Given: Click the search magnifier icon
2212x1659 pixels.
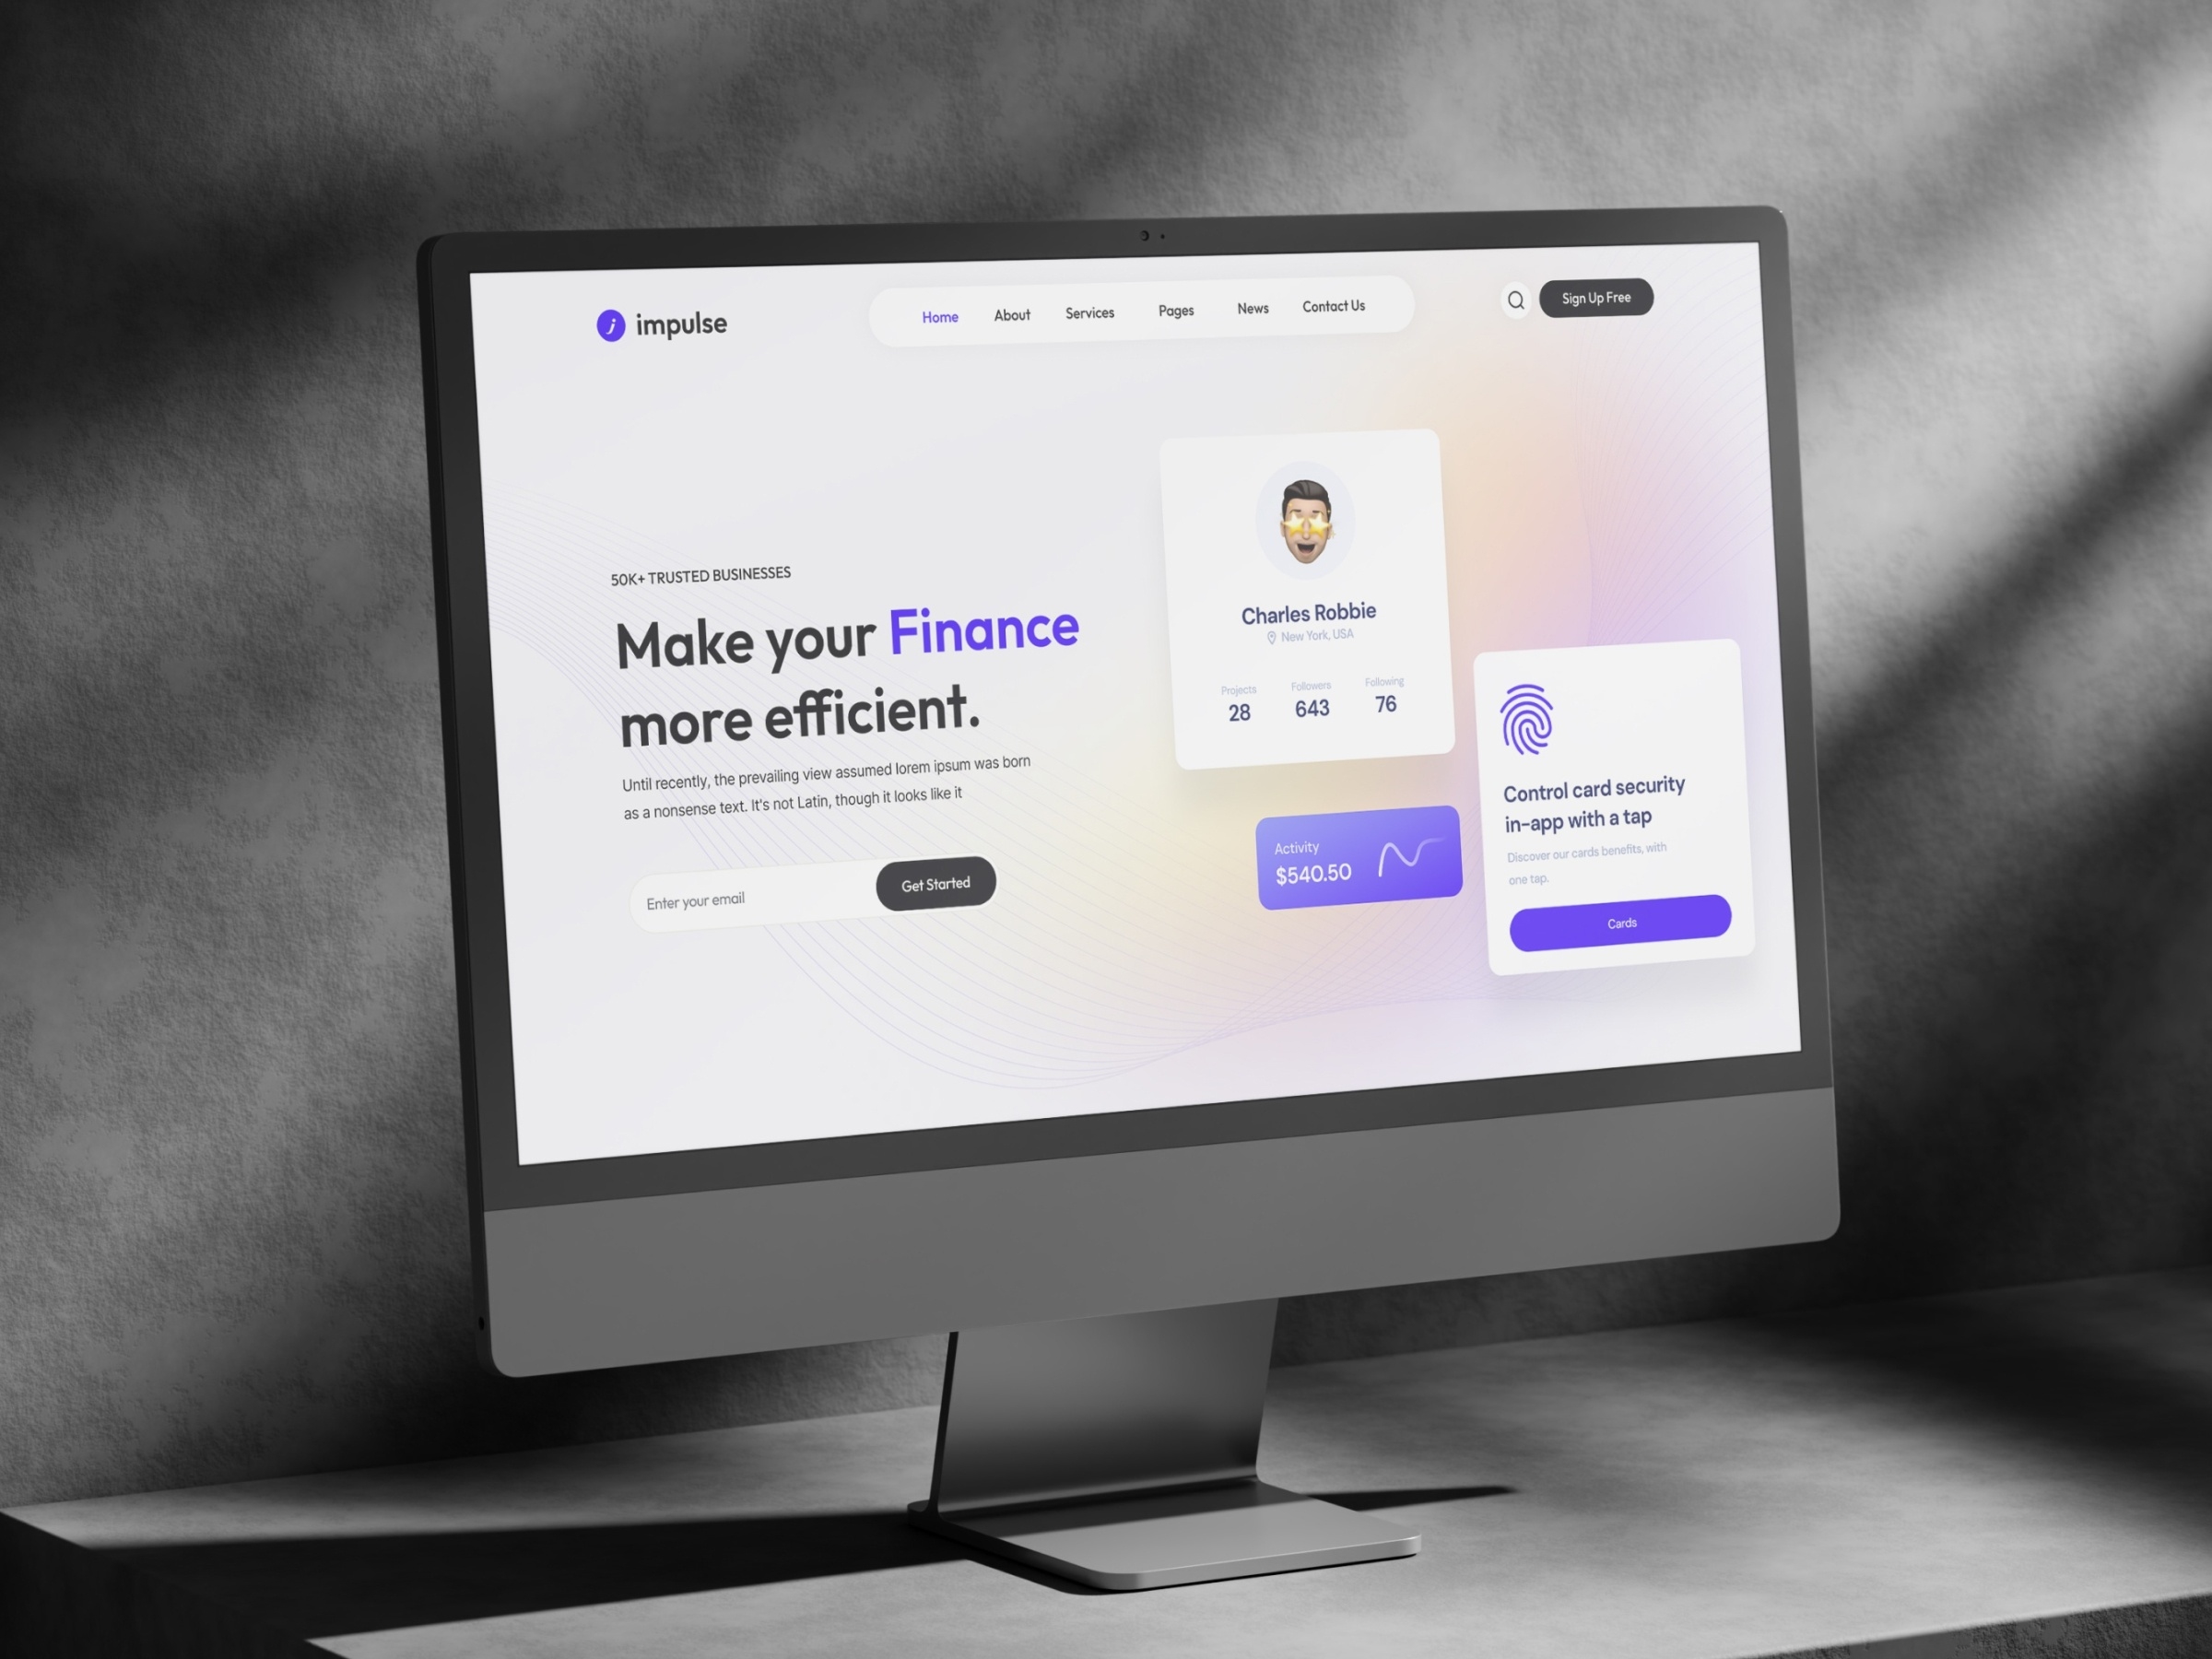Looking at the screenshot, I should [1513, 300].
